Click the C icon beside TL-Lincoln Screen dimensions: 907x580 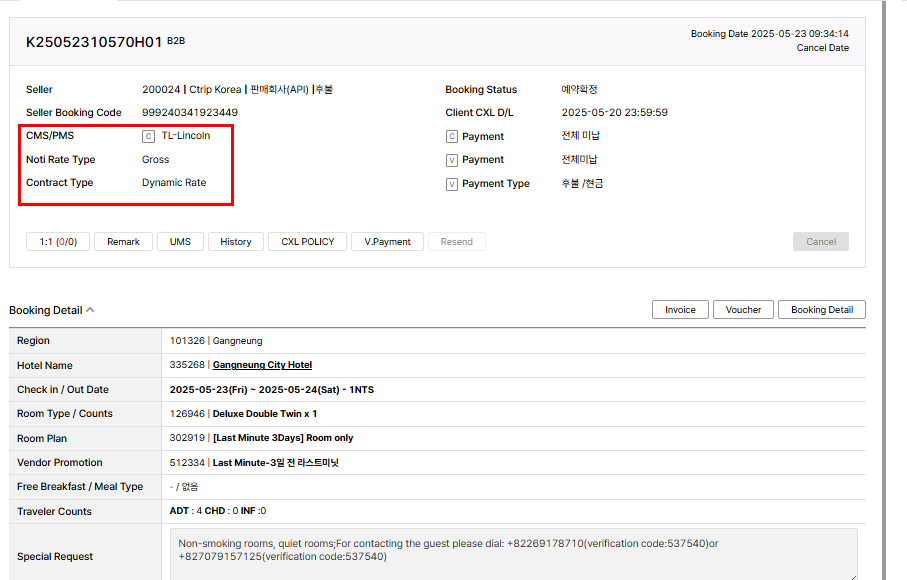[x=149, y=136]
